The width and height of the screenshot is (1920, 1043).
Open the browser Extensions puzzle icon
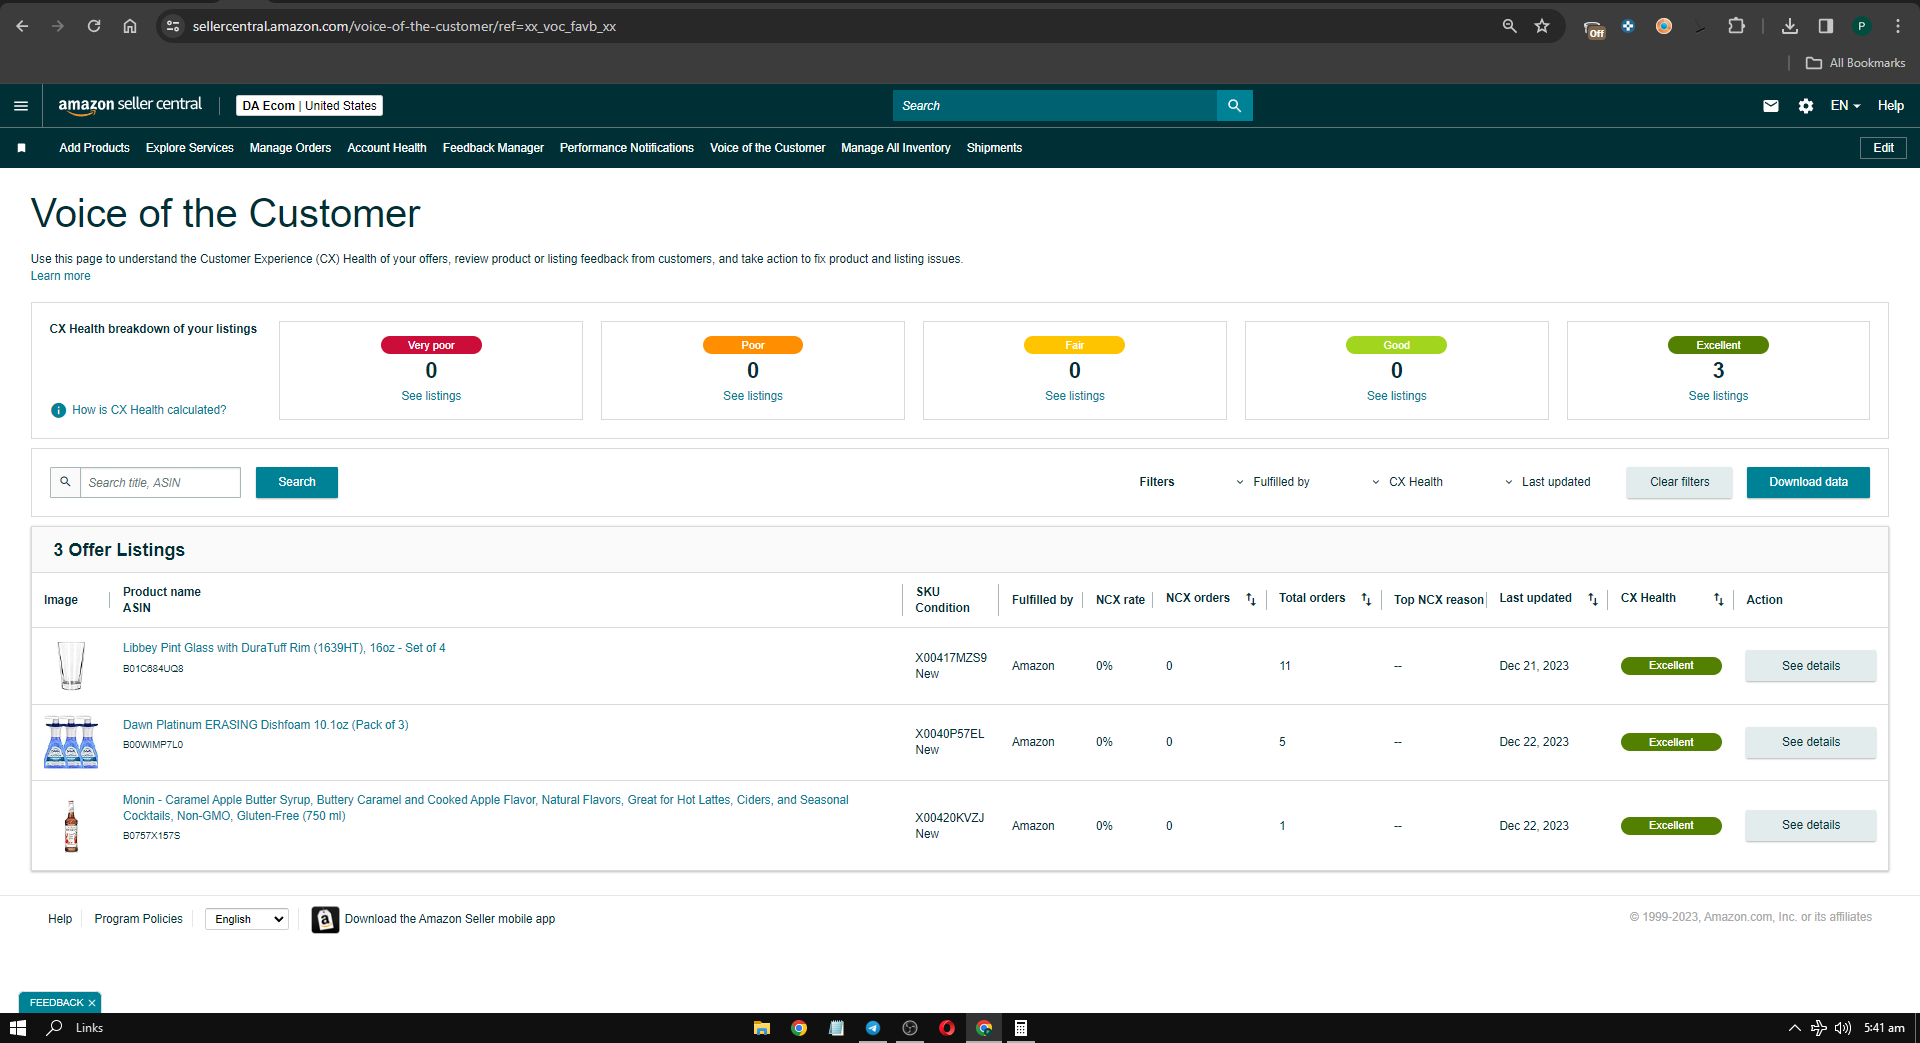1736,26
